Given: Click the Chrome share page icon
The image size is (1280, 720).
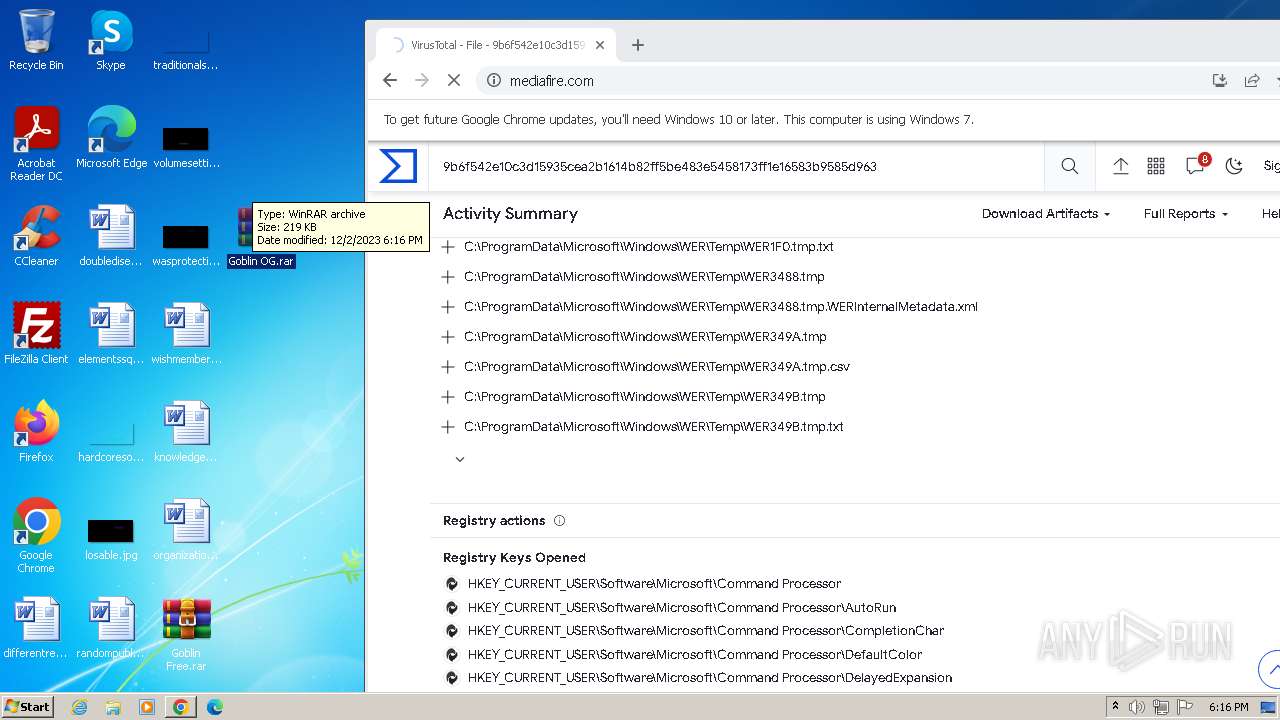Looking at the screenshot, I should click(x=1252, y=80).
